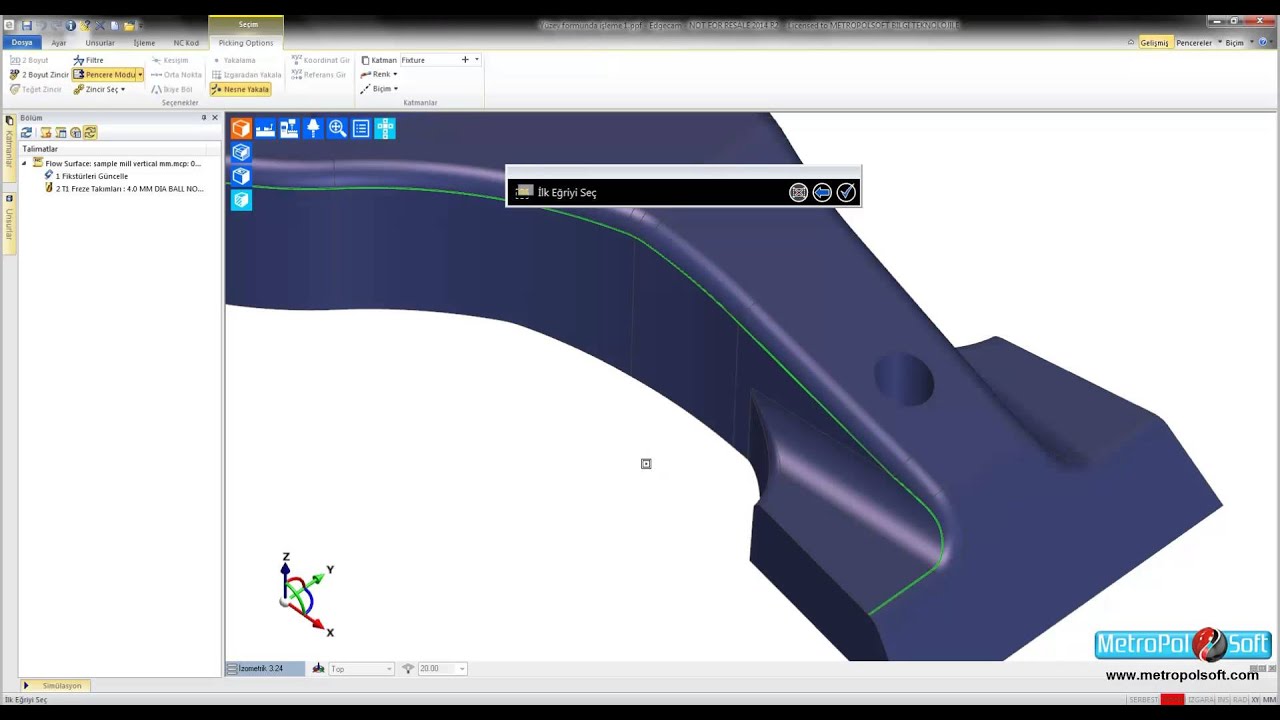Switch to the Picking Options tab
This screenshot has height=720, width=1280.
click(246, 43)
